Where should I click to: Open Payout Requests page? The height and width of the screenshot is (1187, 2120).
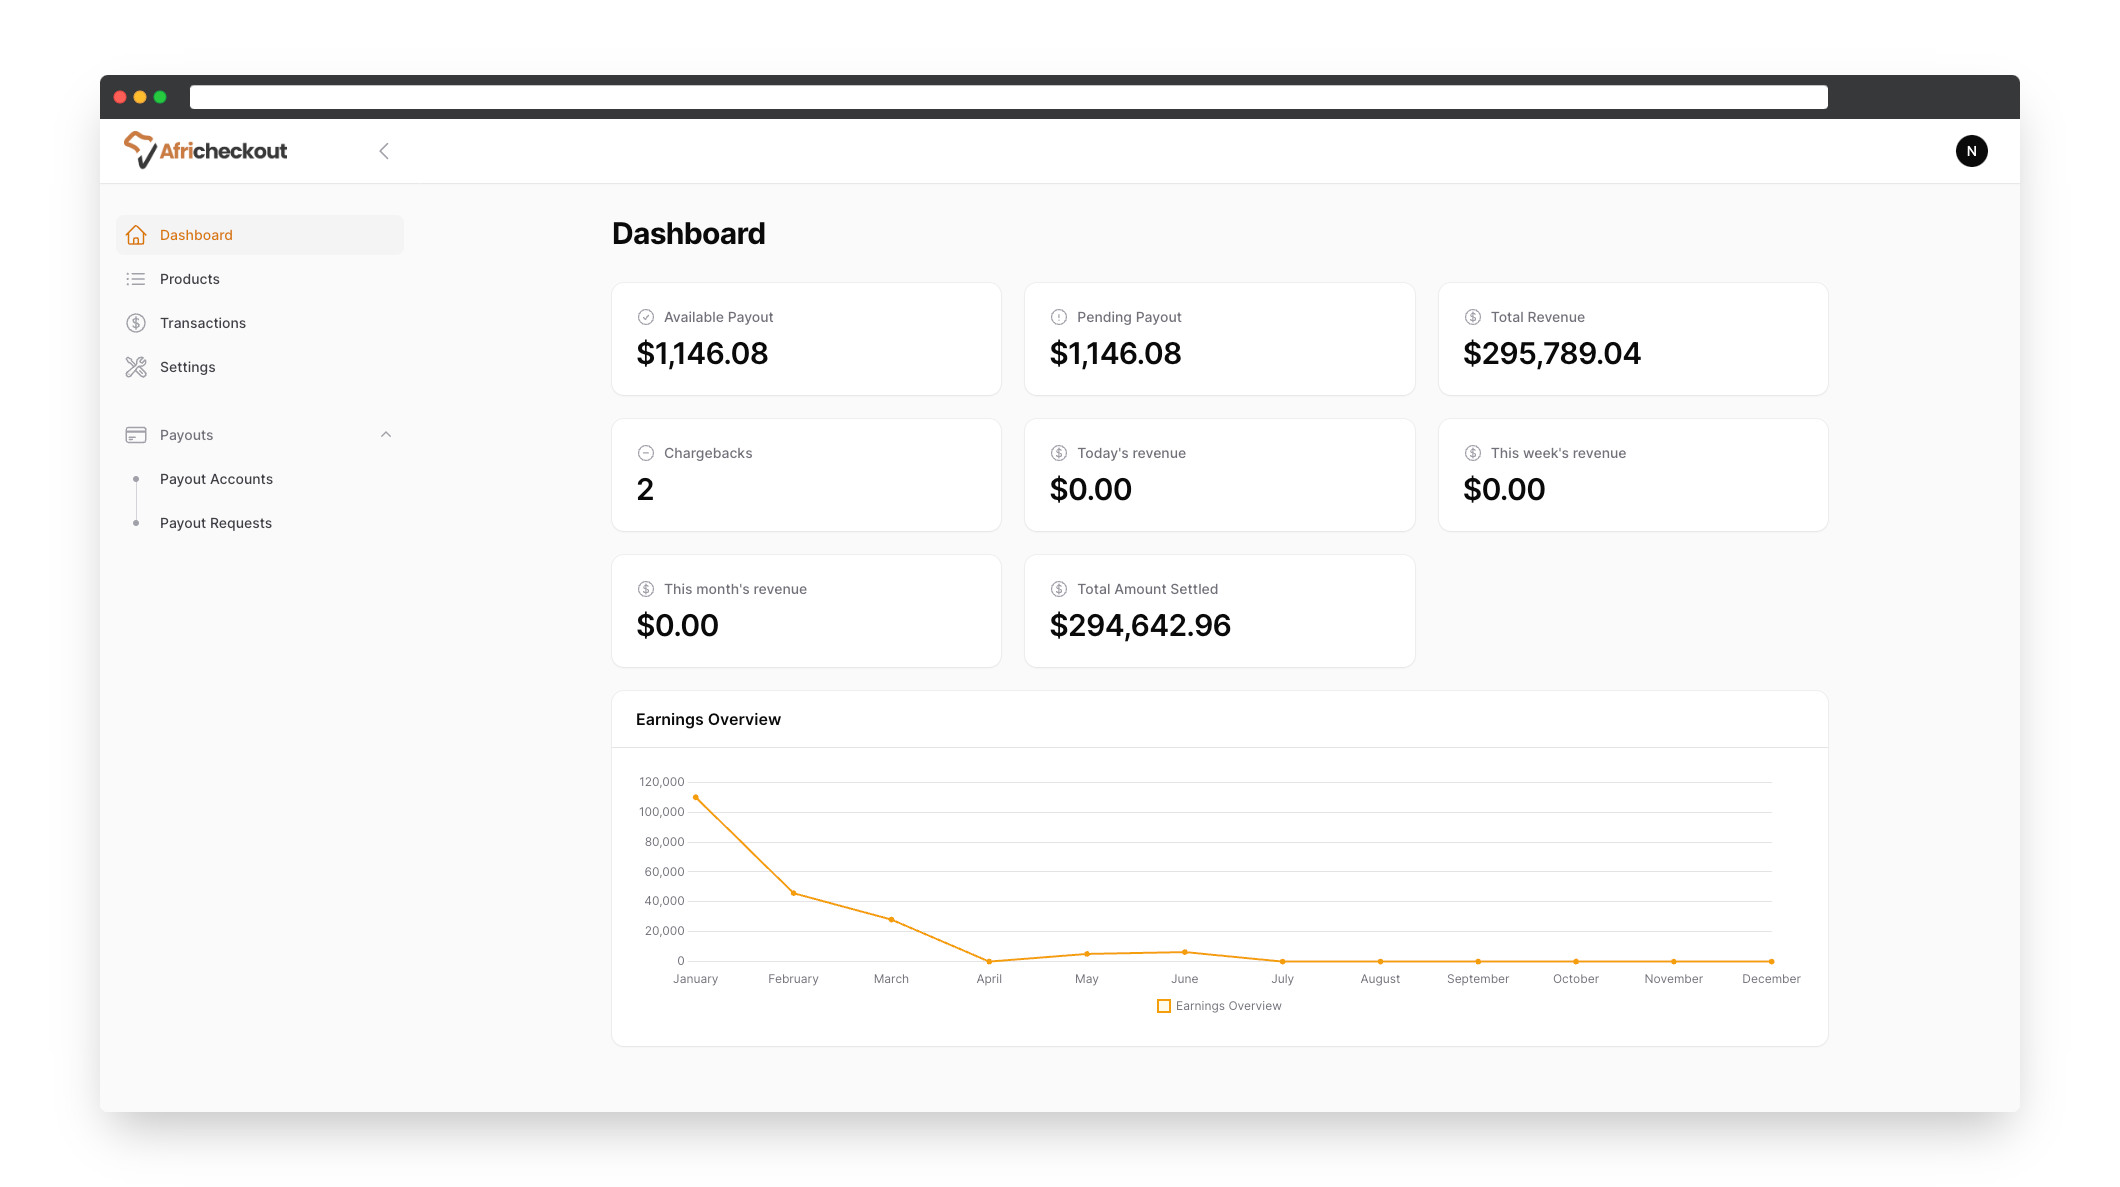pyautogui.click(x=216, y=523)
